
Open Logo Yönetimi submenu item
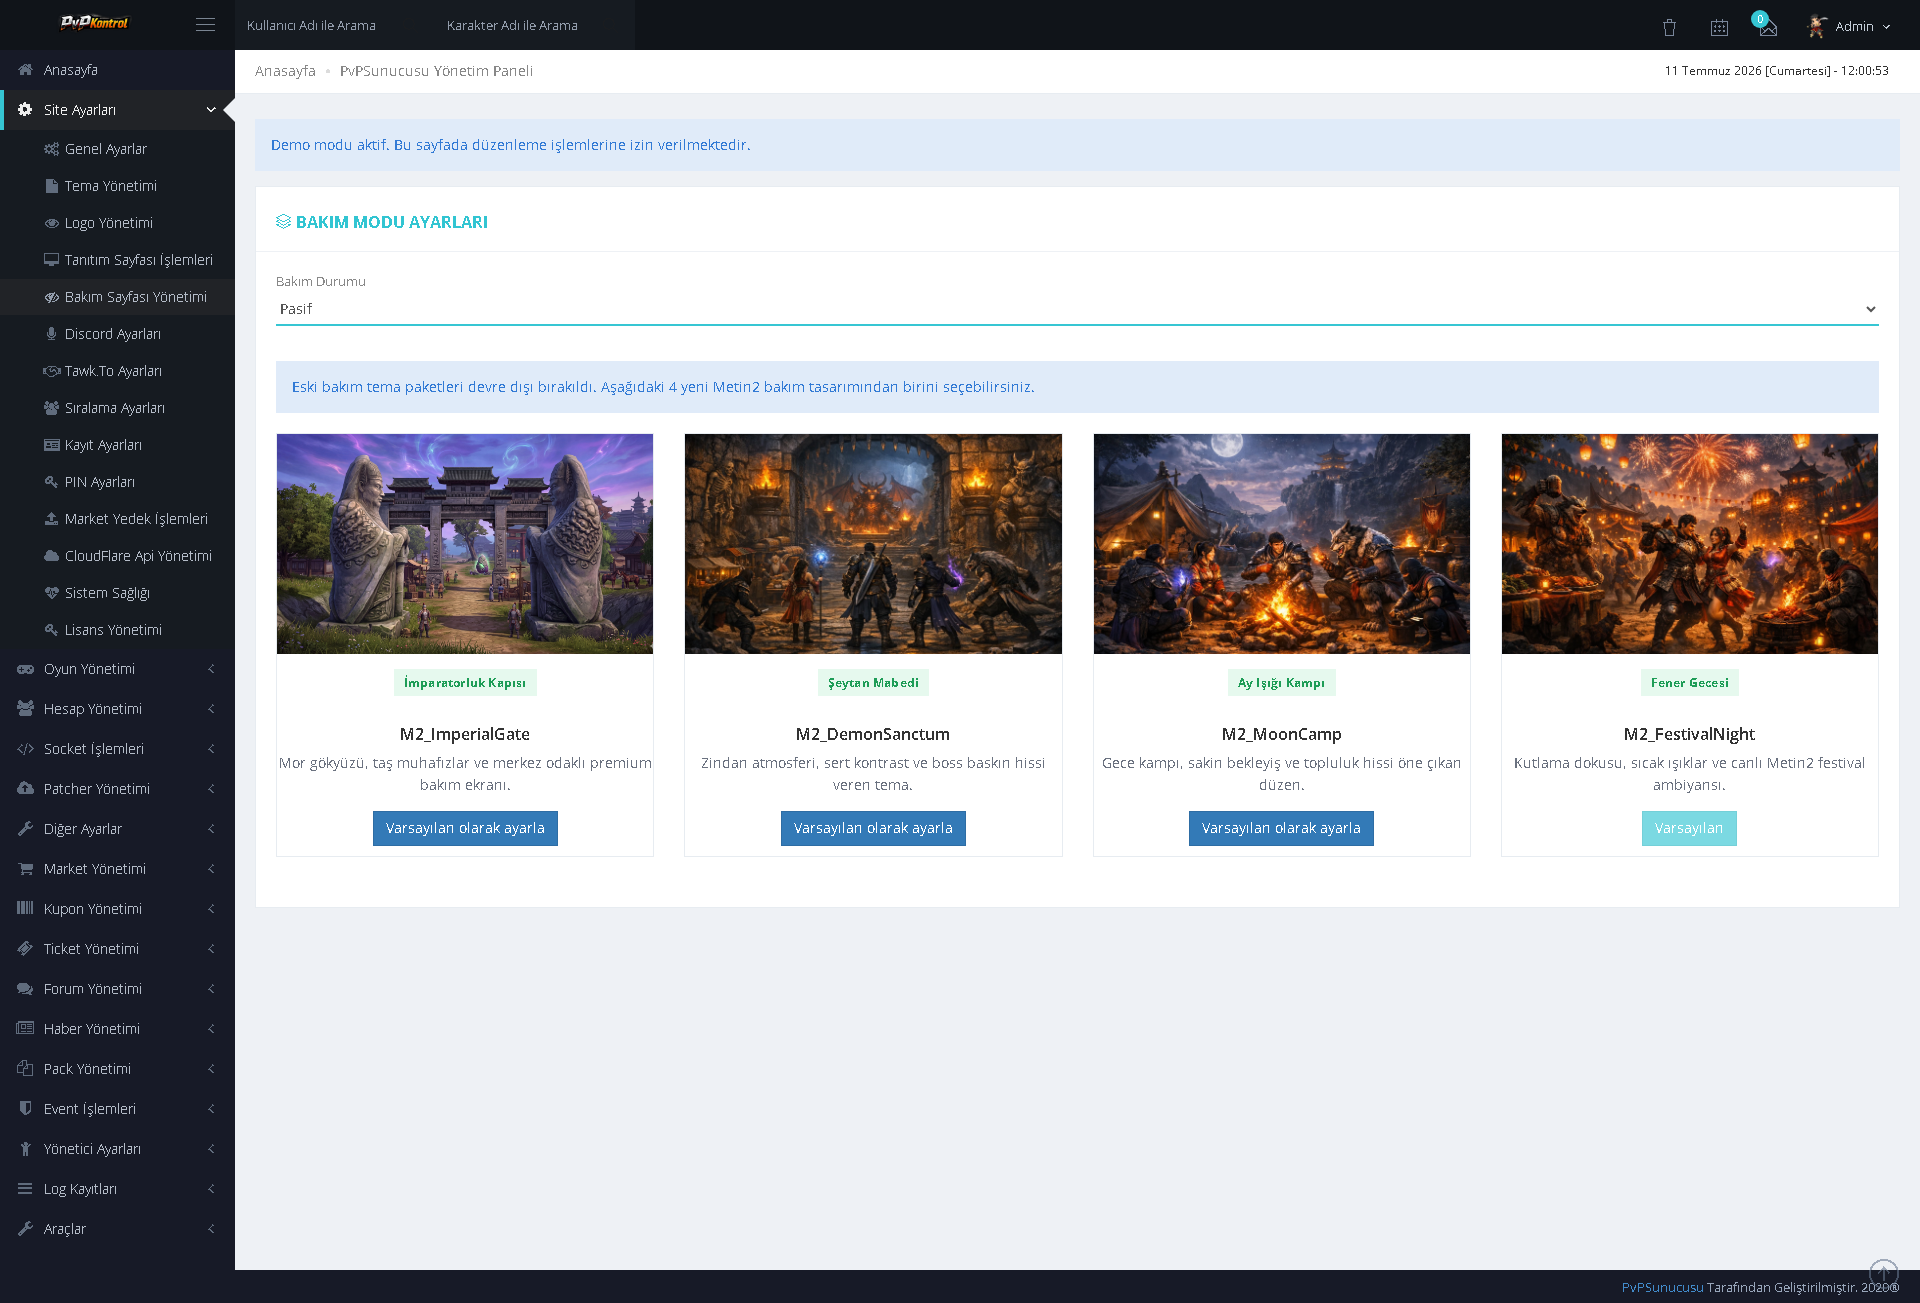coord(117,223)
